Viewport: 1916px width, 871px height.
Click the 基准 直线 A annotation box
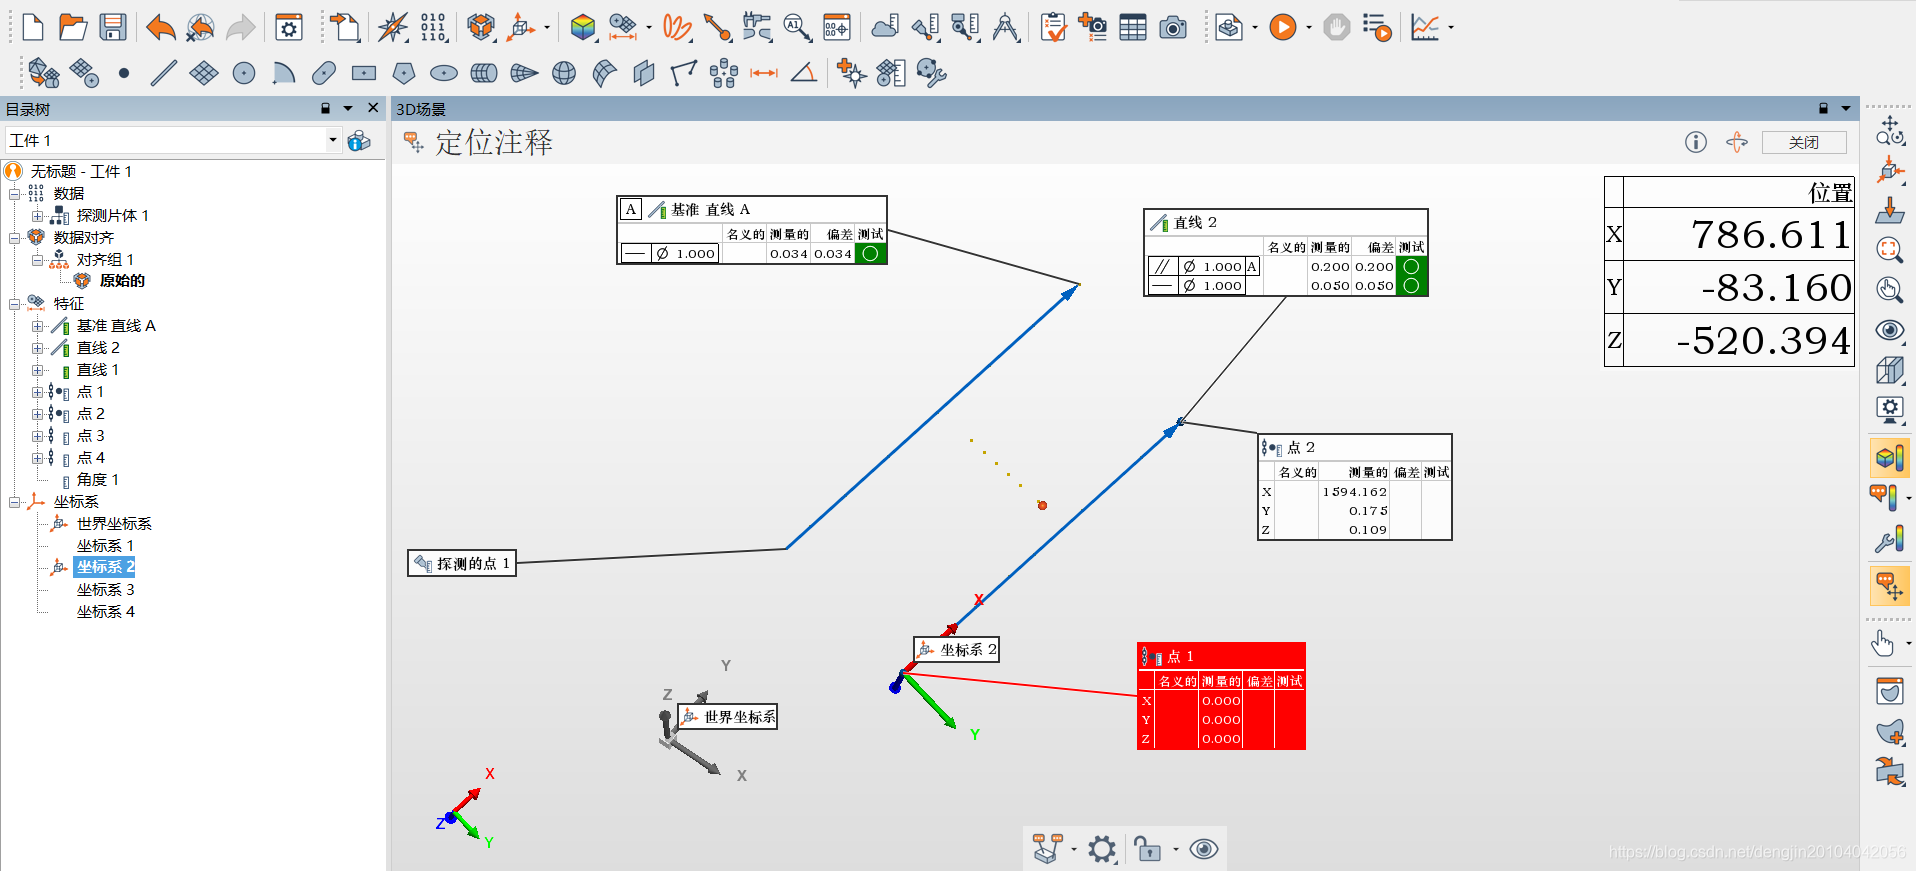click(x=752, y=230)
